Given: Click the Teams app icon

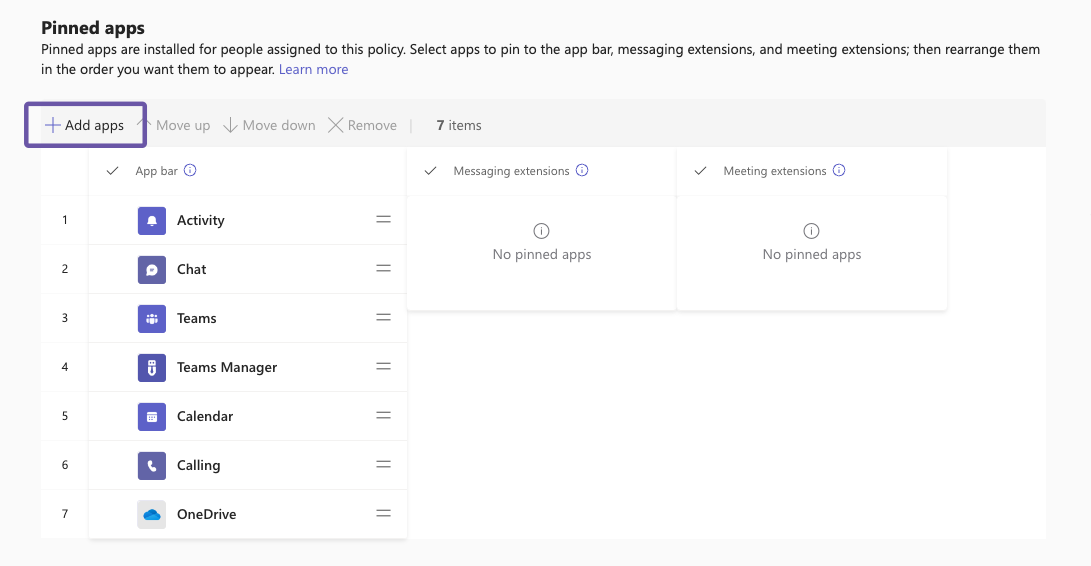Looking at the screenshot, I should tap(152, 319).
